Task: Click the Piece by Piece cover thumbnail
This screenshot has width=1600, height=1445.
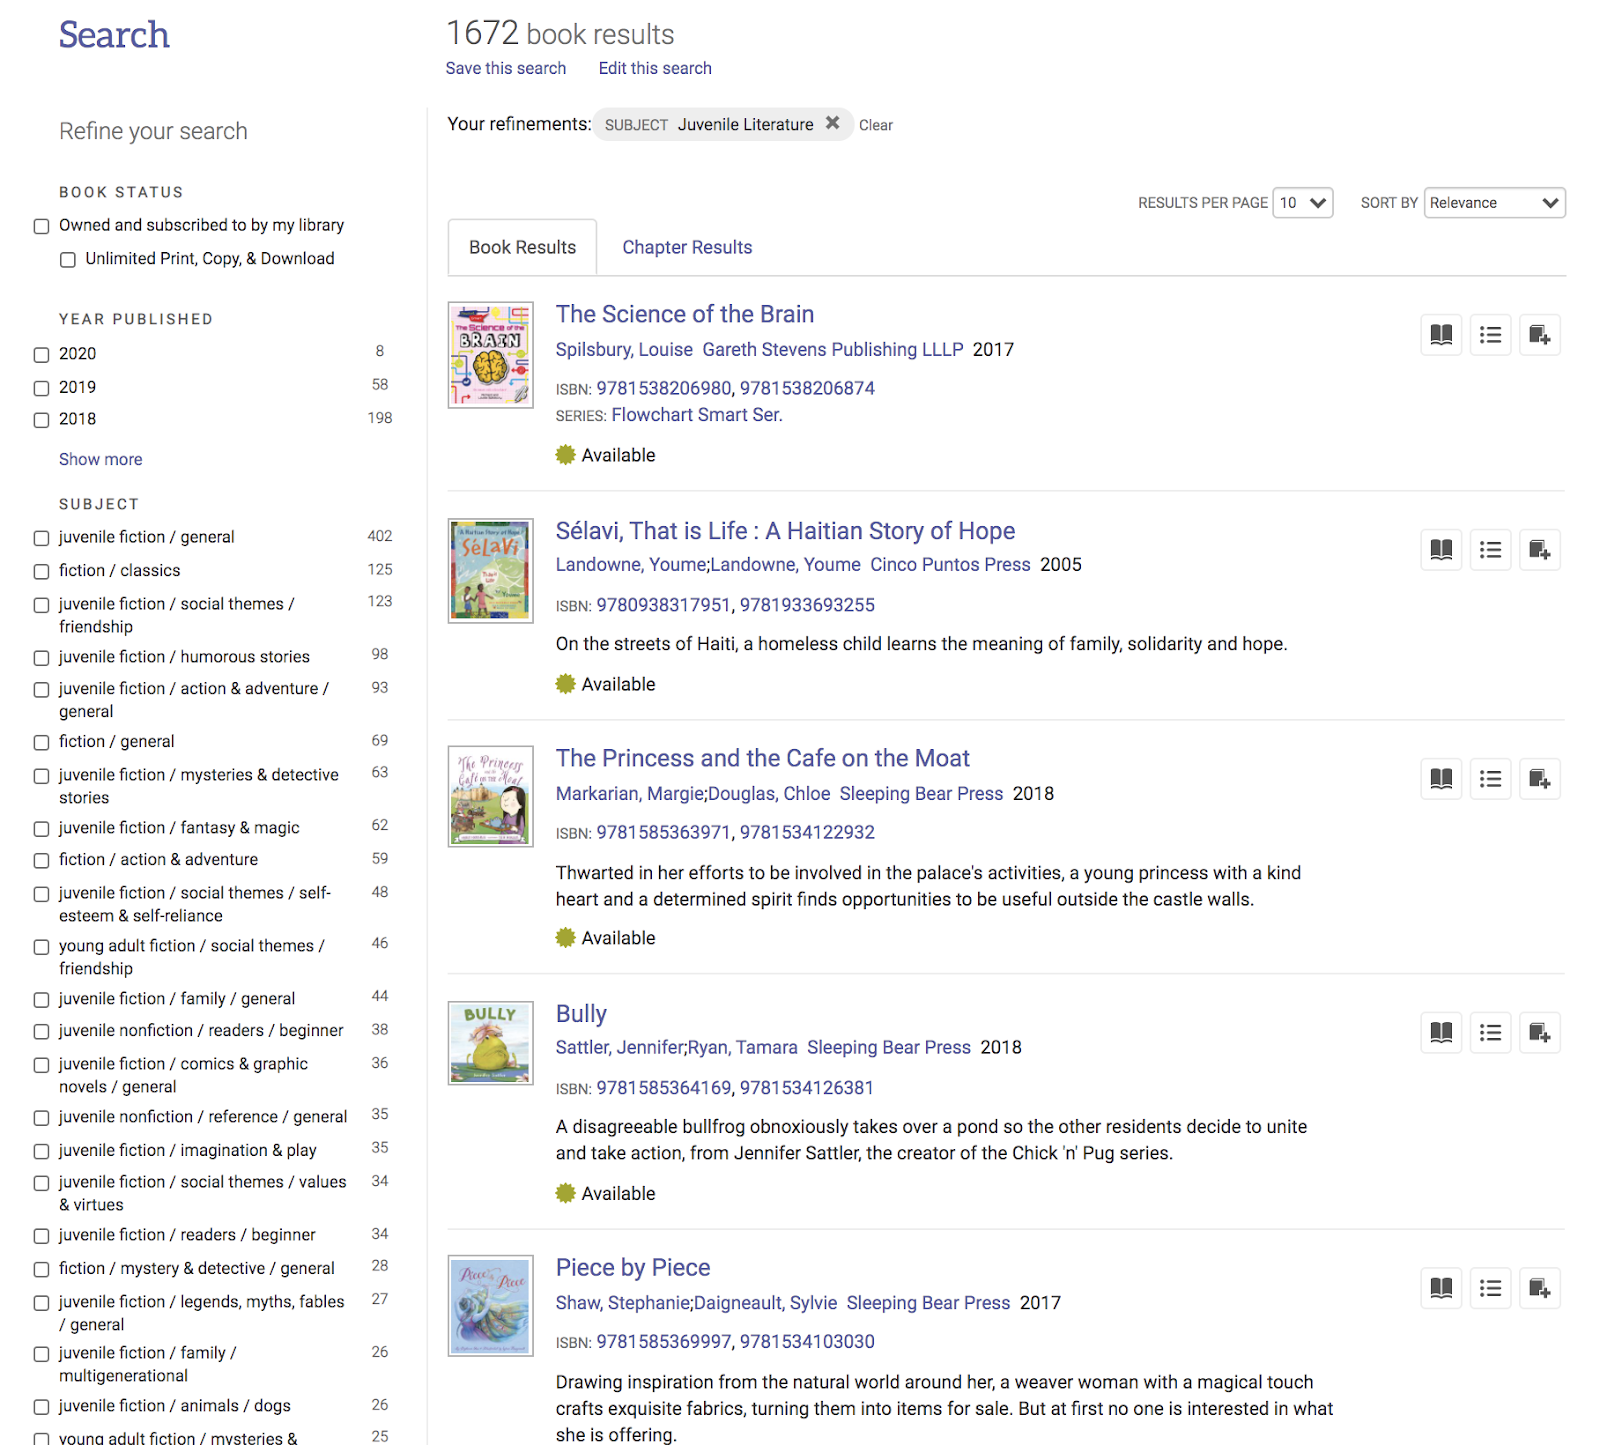Action: 491,1306
